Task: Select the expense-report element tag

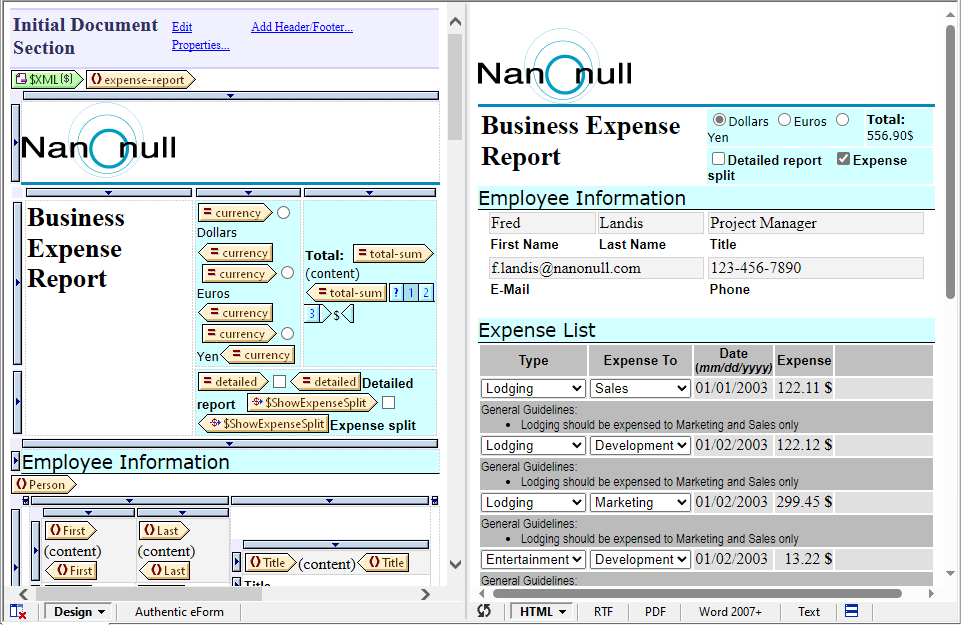Action: [x=140, y=79]
